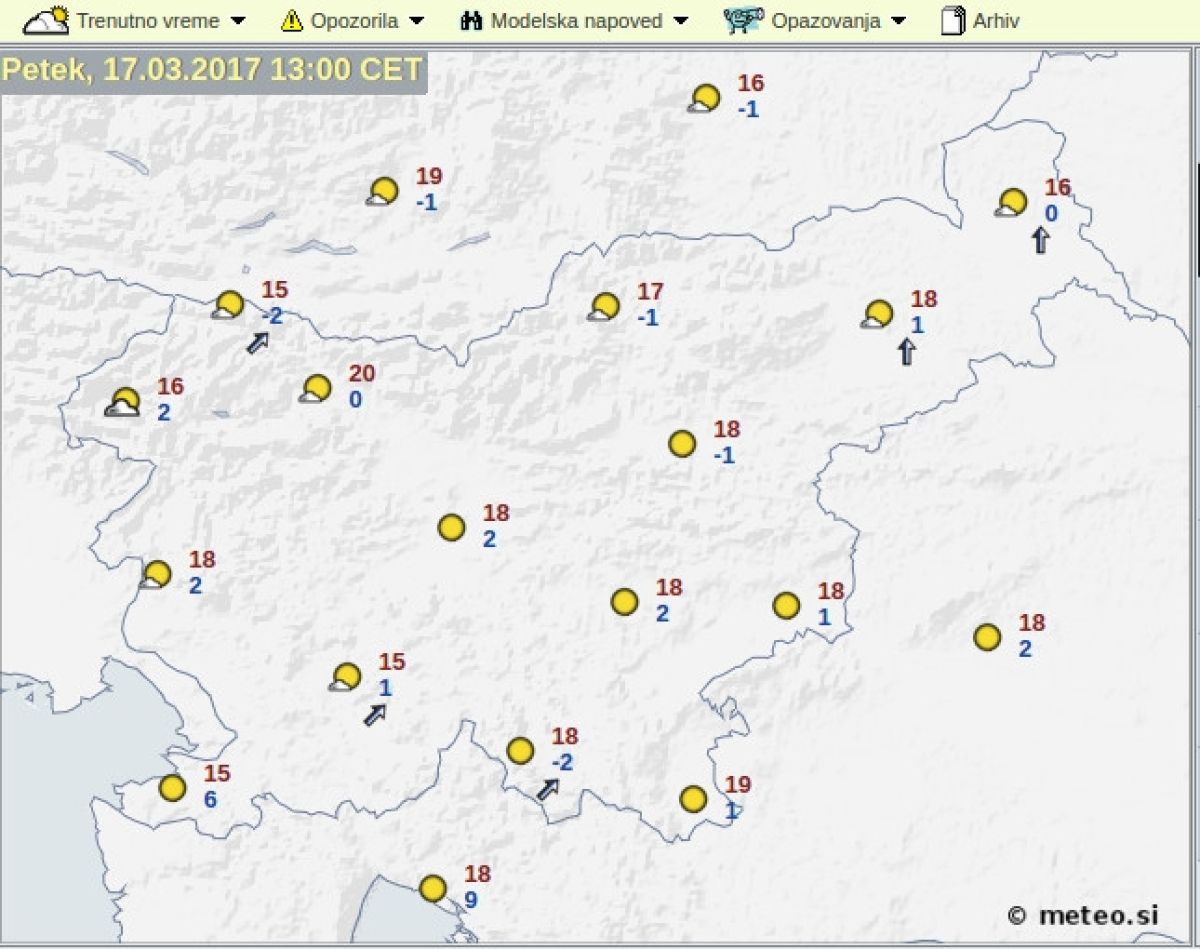This screenshot has height=949, width=1200.
Task: Expand the Opazovanja dropdown arrow
Action: tap(898, 21)
